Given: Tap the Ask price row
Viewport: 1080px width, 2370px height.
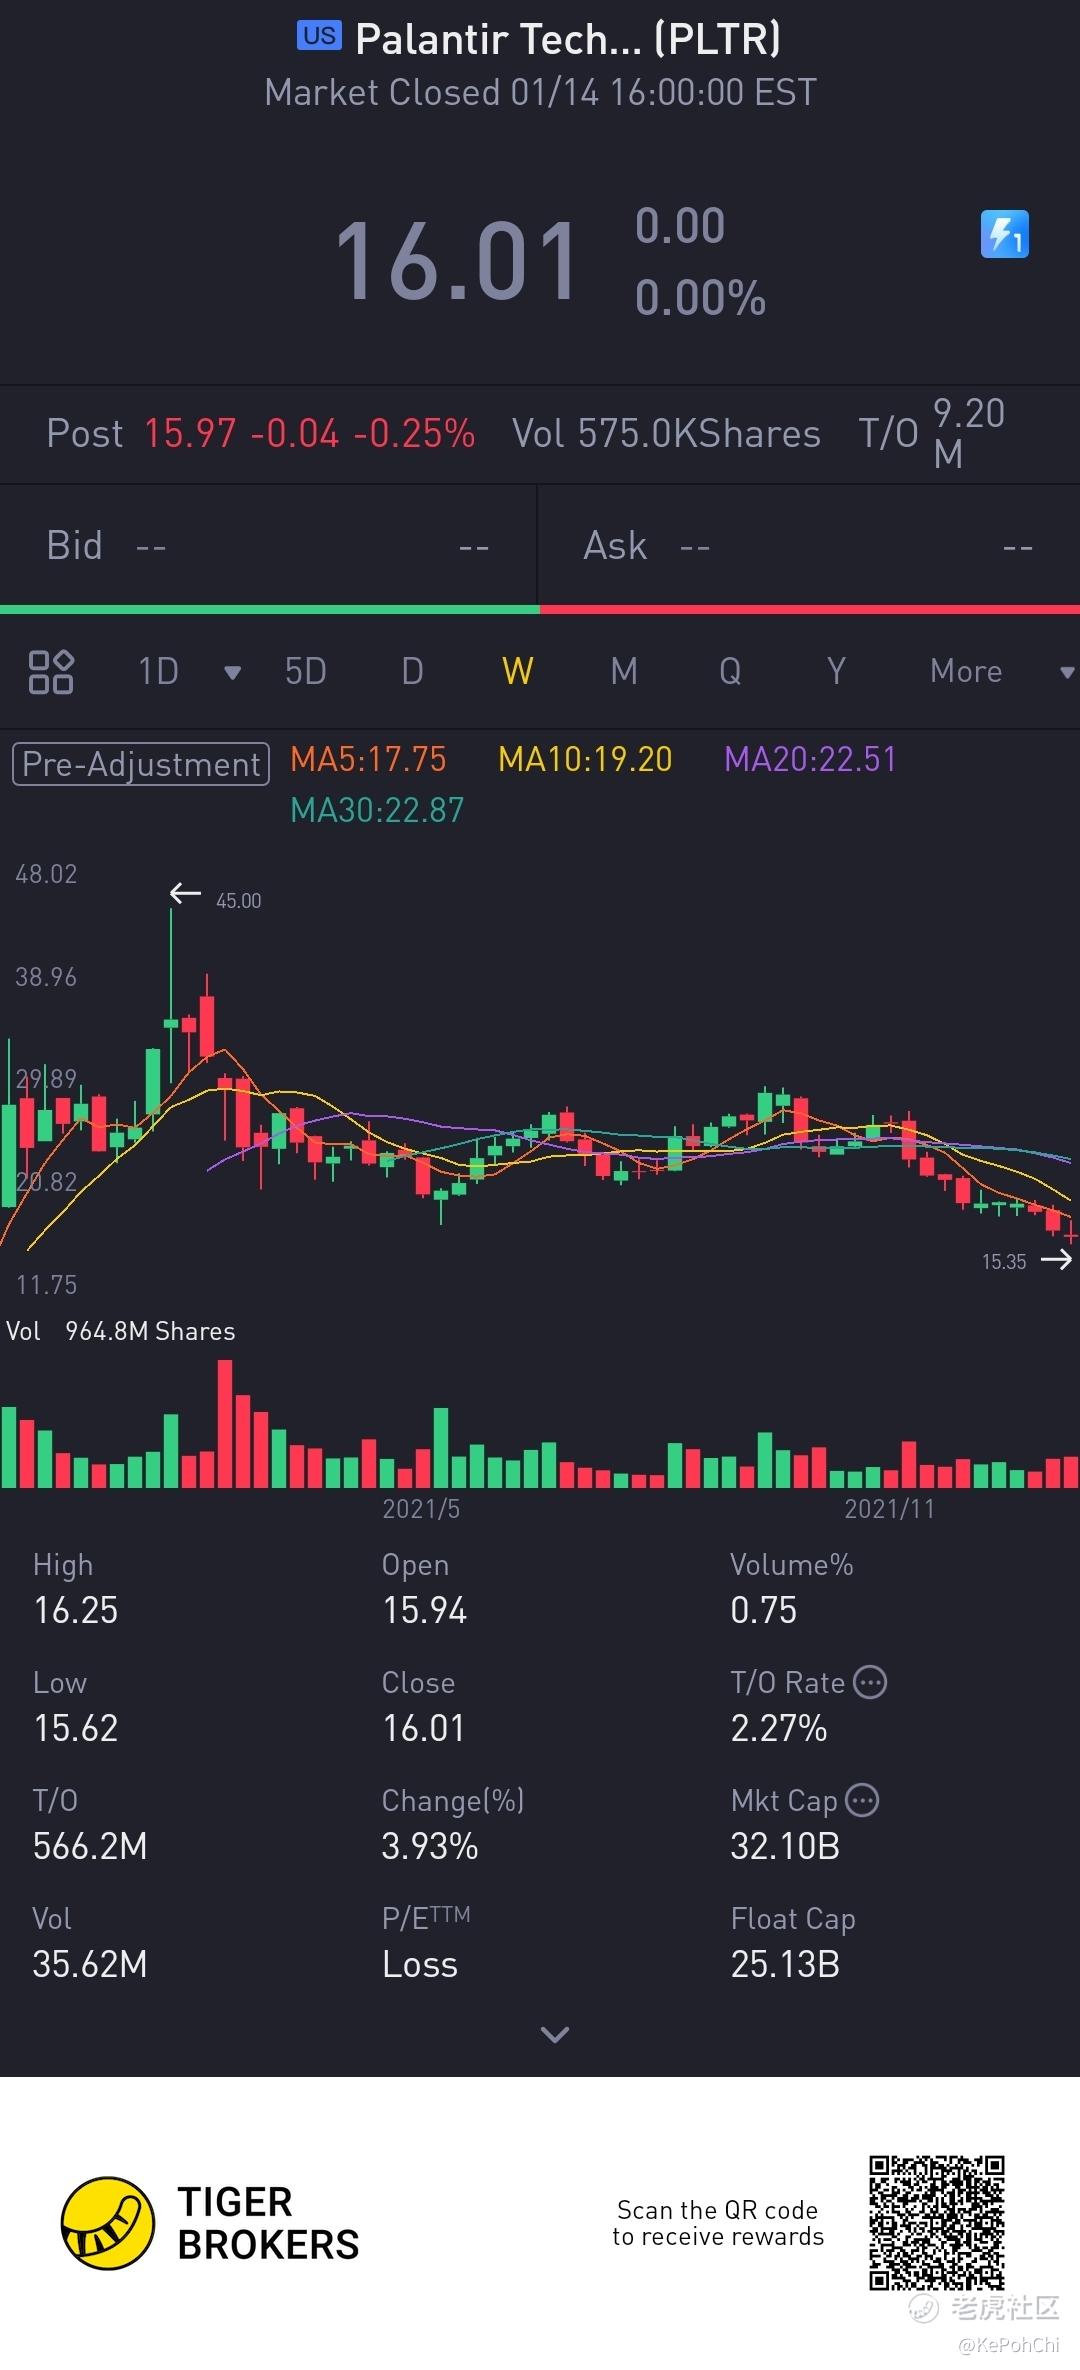Looking at the screenshot, I should [x=809, y=546].
